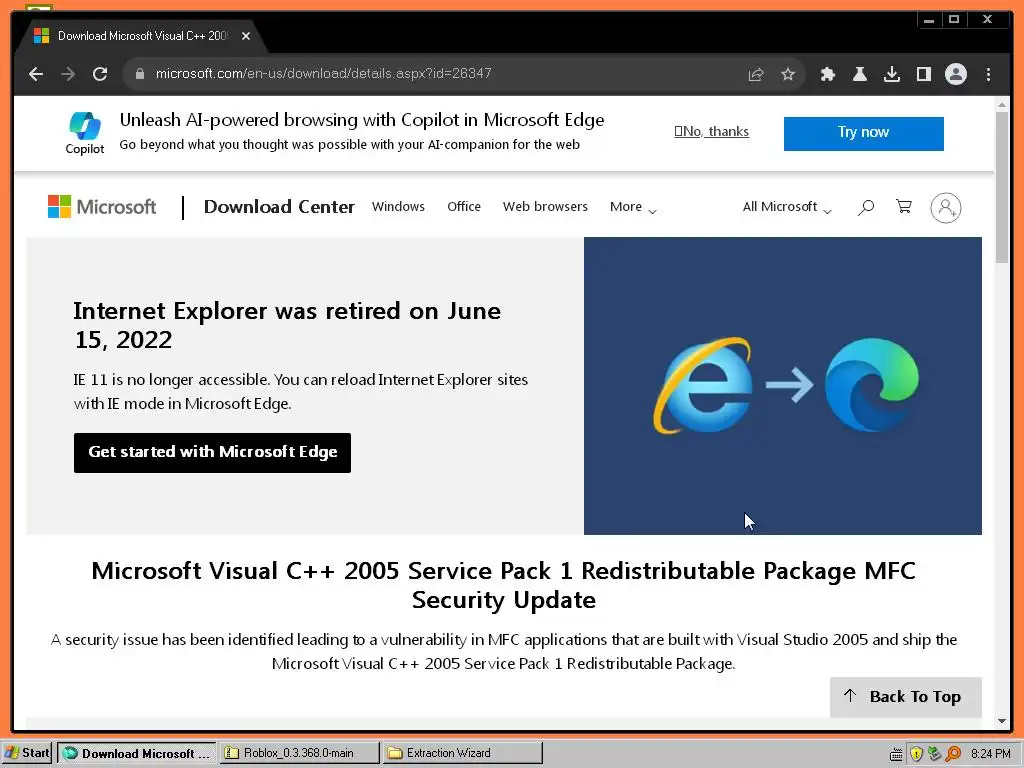Click the Try now button
The height and width of the screenshot is (768, 1024).
coord(863,133)
